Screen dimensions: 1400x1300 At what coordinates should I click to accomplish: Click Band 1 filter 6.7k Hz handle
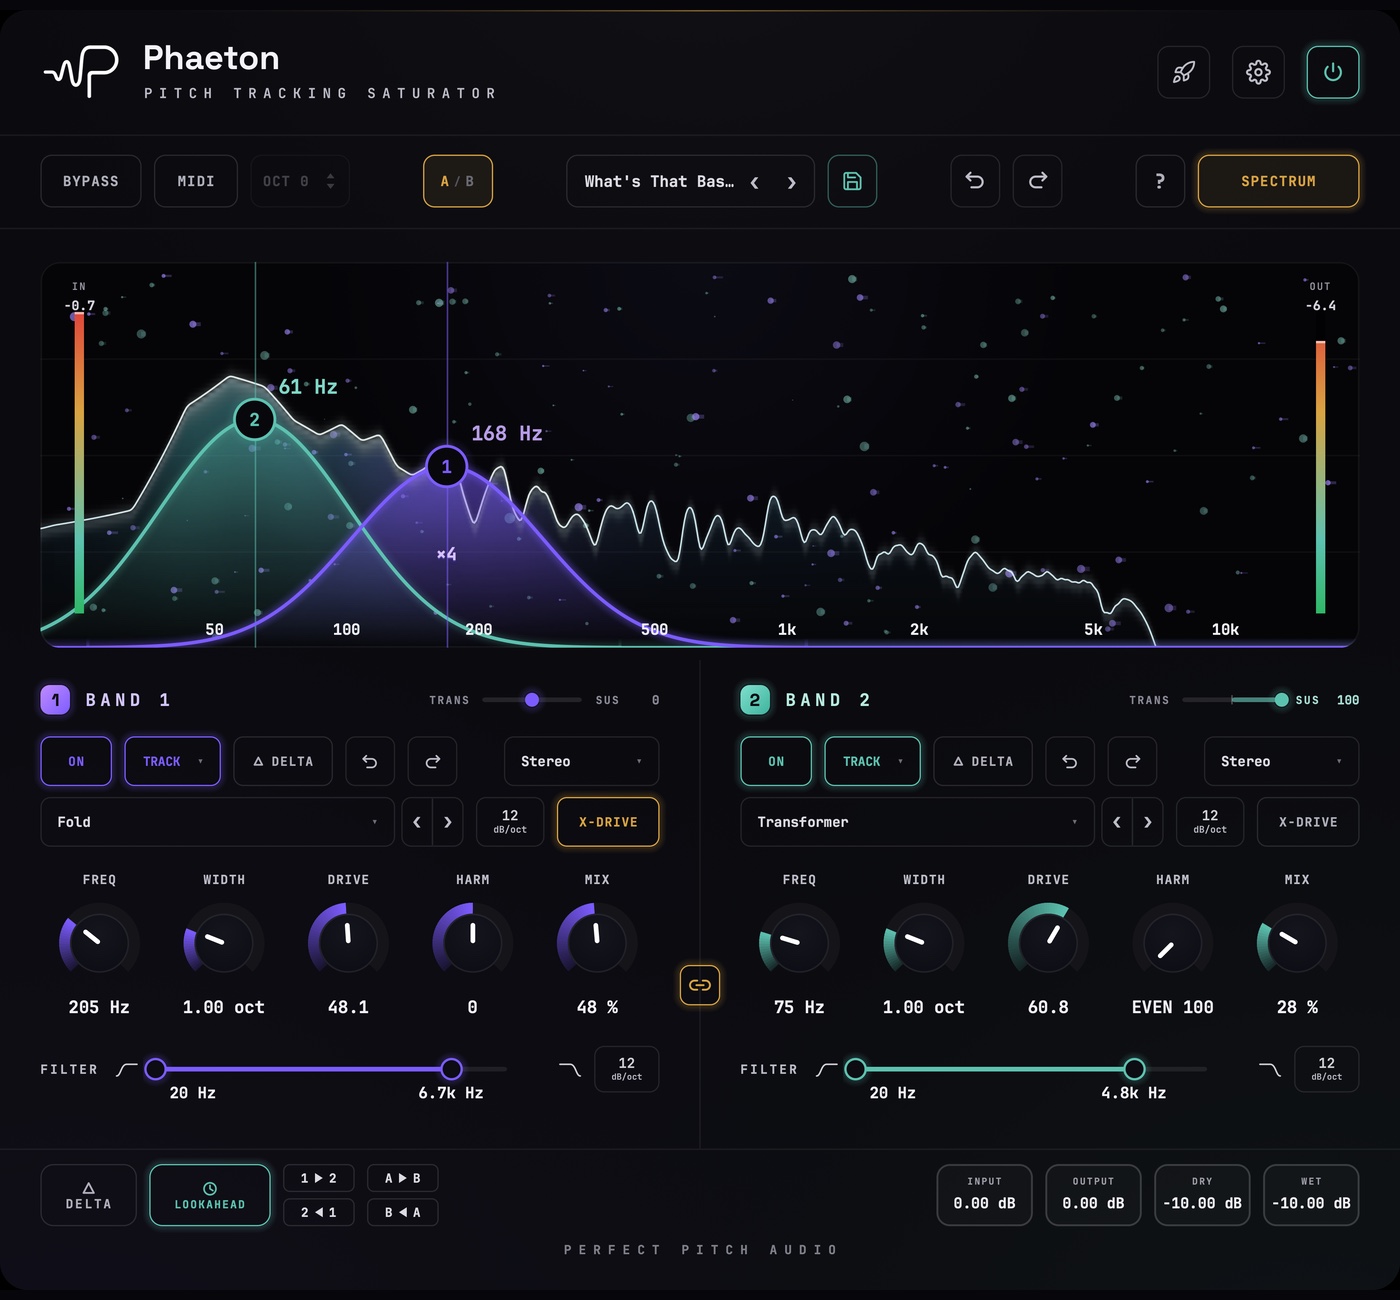pos(452,1069)
